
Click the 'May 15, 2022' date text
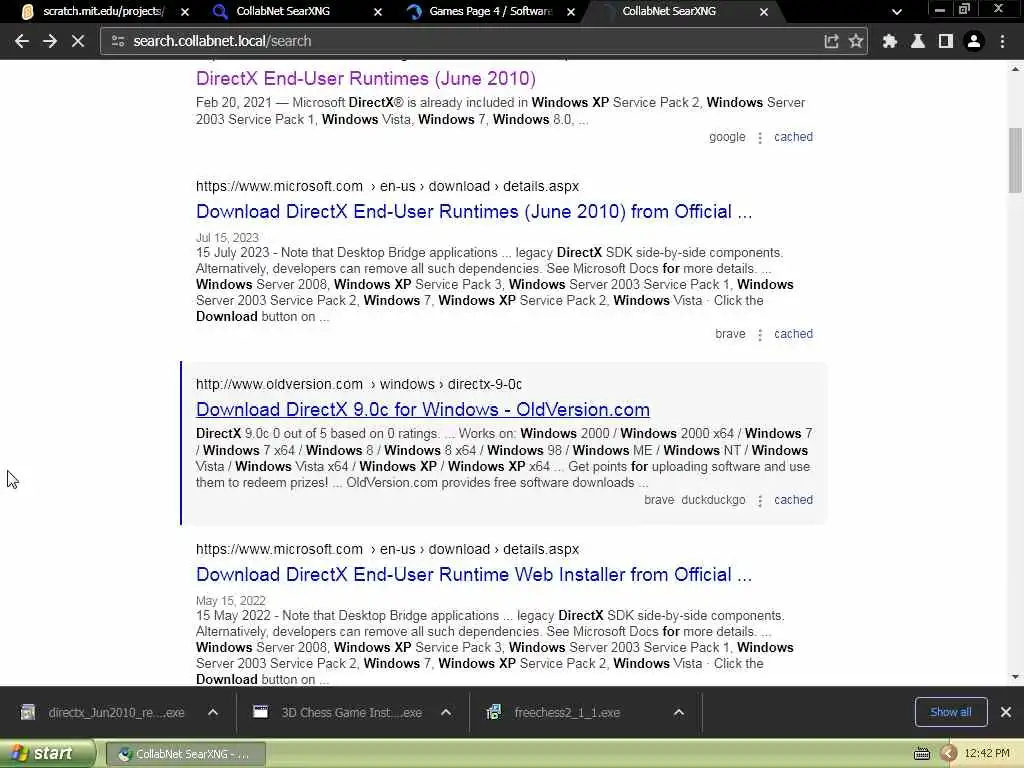click(231, 601)
